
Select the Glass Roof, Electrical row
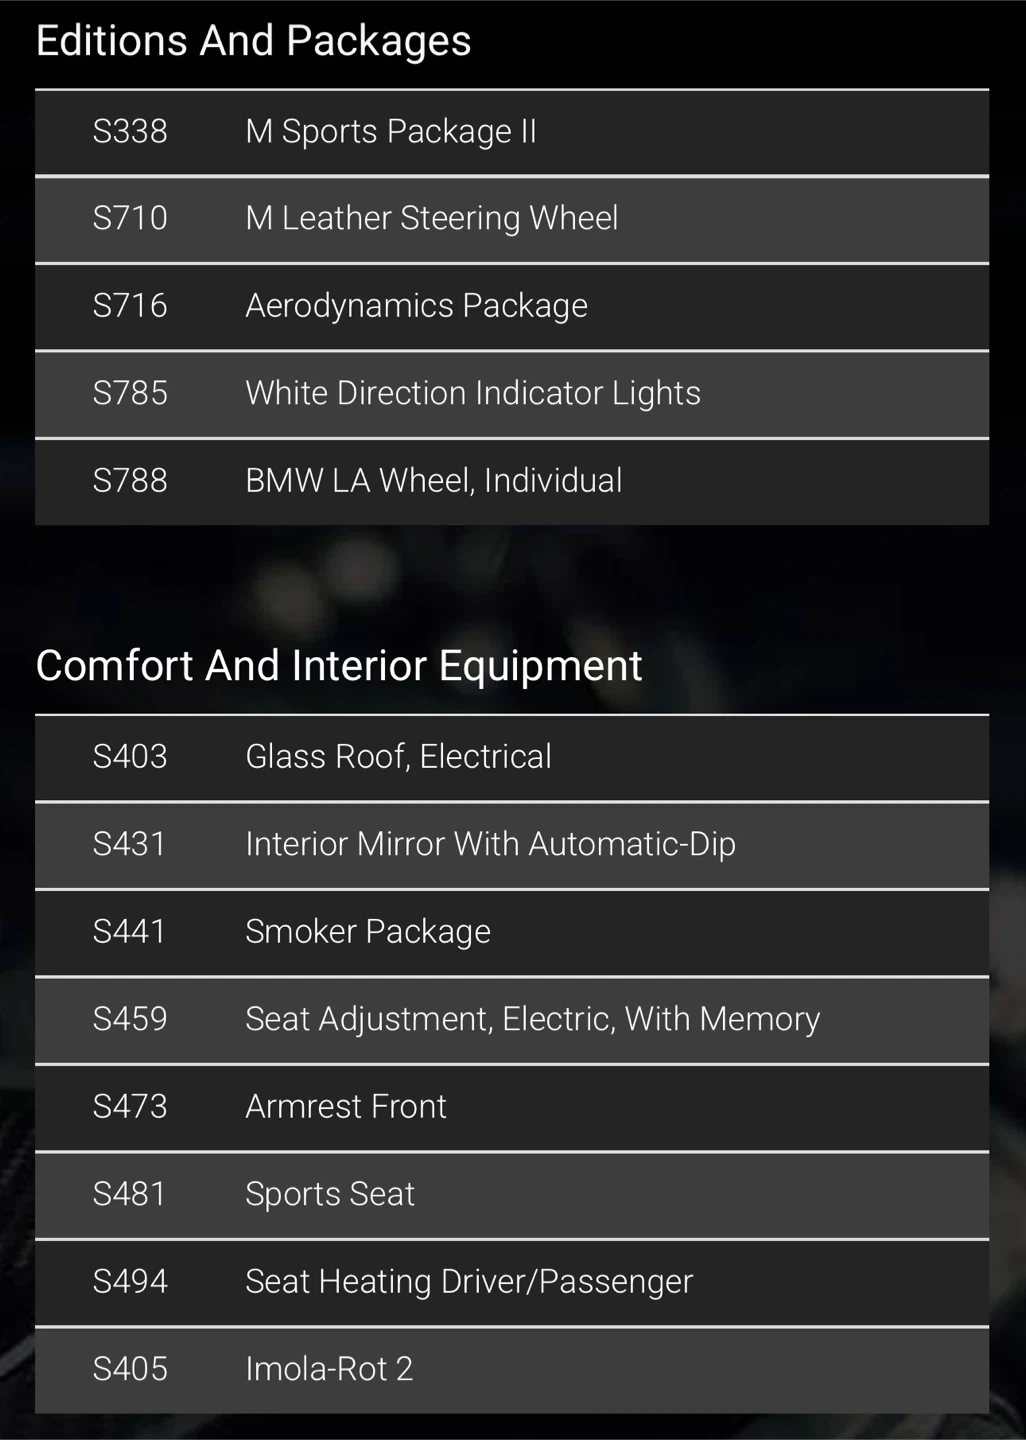point(398,757)
